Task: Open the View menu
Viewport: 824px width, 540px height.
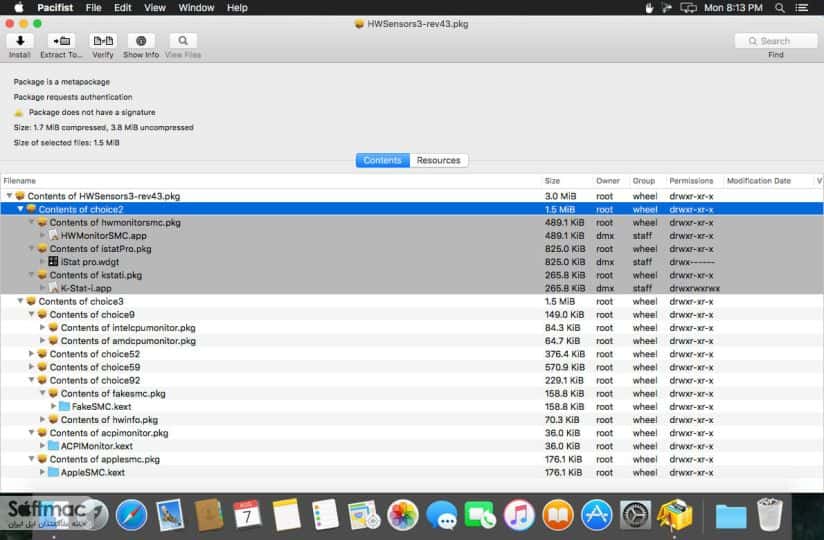Action: point(154,8)
